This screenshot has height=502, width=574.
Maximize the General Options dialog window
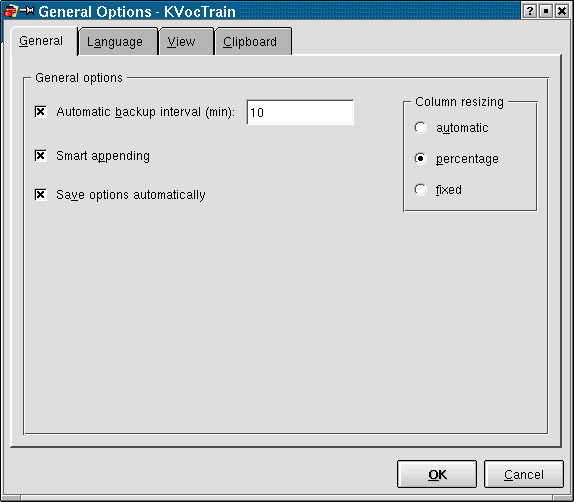pyautogui.click(x=545, y=11)
